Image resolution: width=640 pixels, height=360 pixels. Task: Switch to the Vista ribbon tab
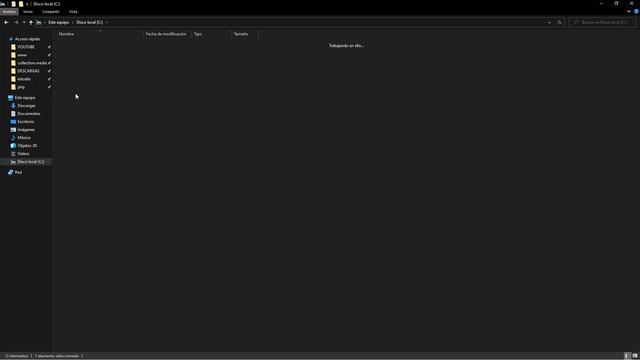tap(73, 11)
